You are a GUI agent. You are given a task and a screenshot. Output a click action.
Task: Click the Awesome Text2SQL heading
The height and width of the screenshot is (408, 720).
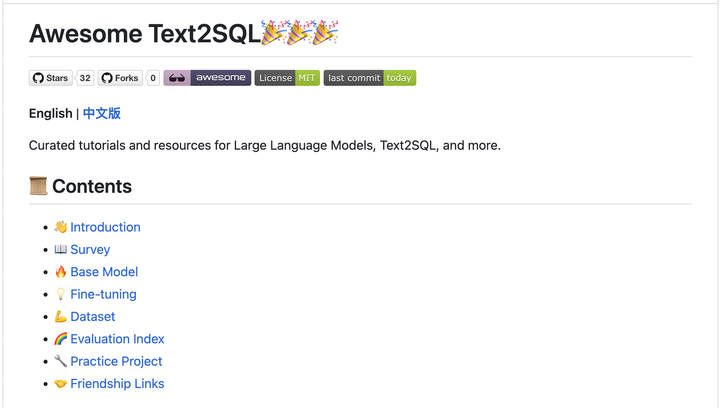point(143,33)
